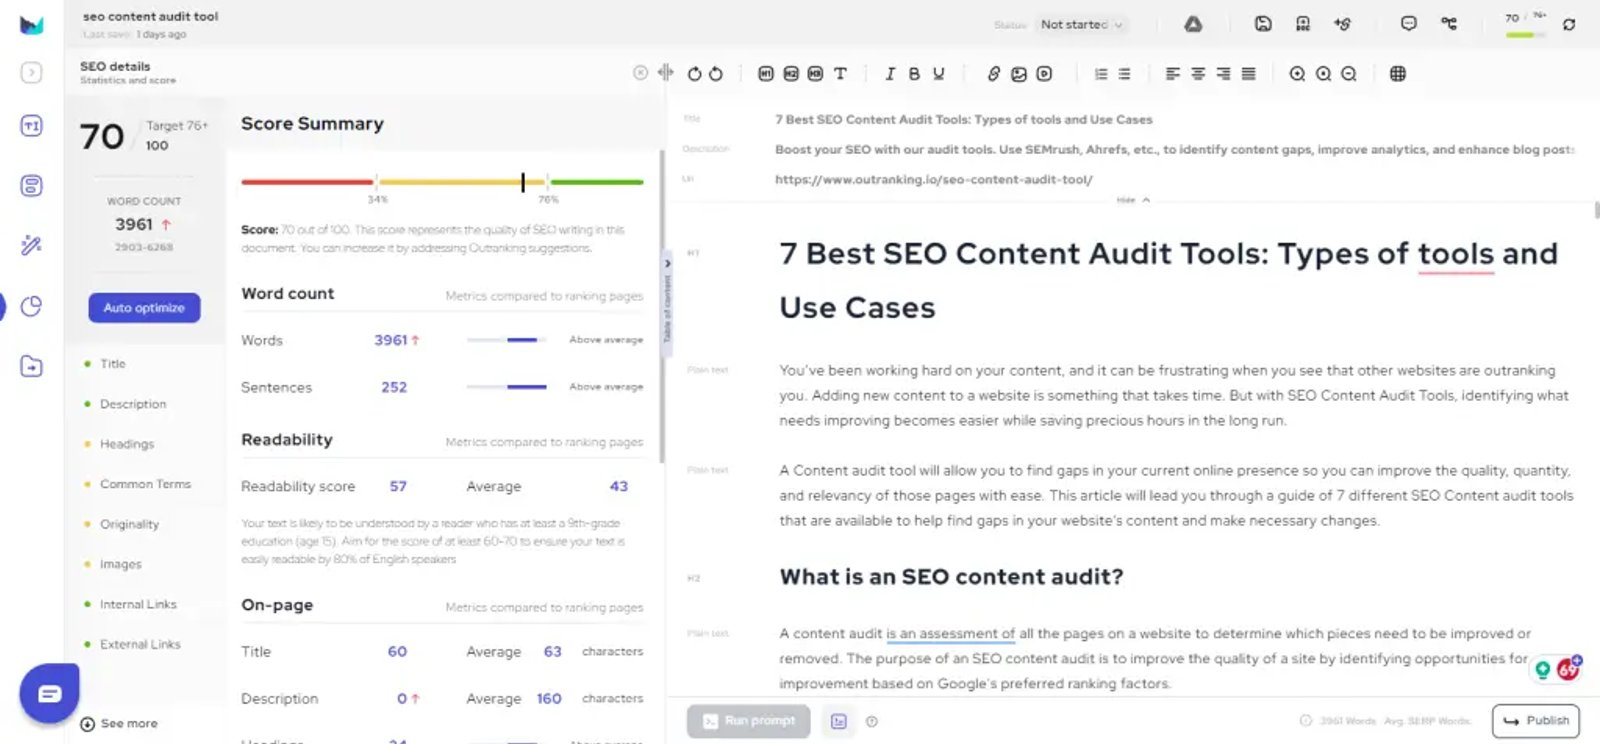Justify text alignment

coord(1248,73)
